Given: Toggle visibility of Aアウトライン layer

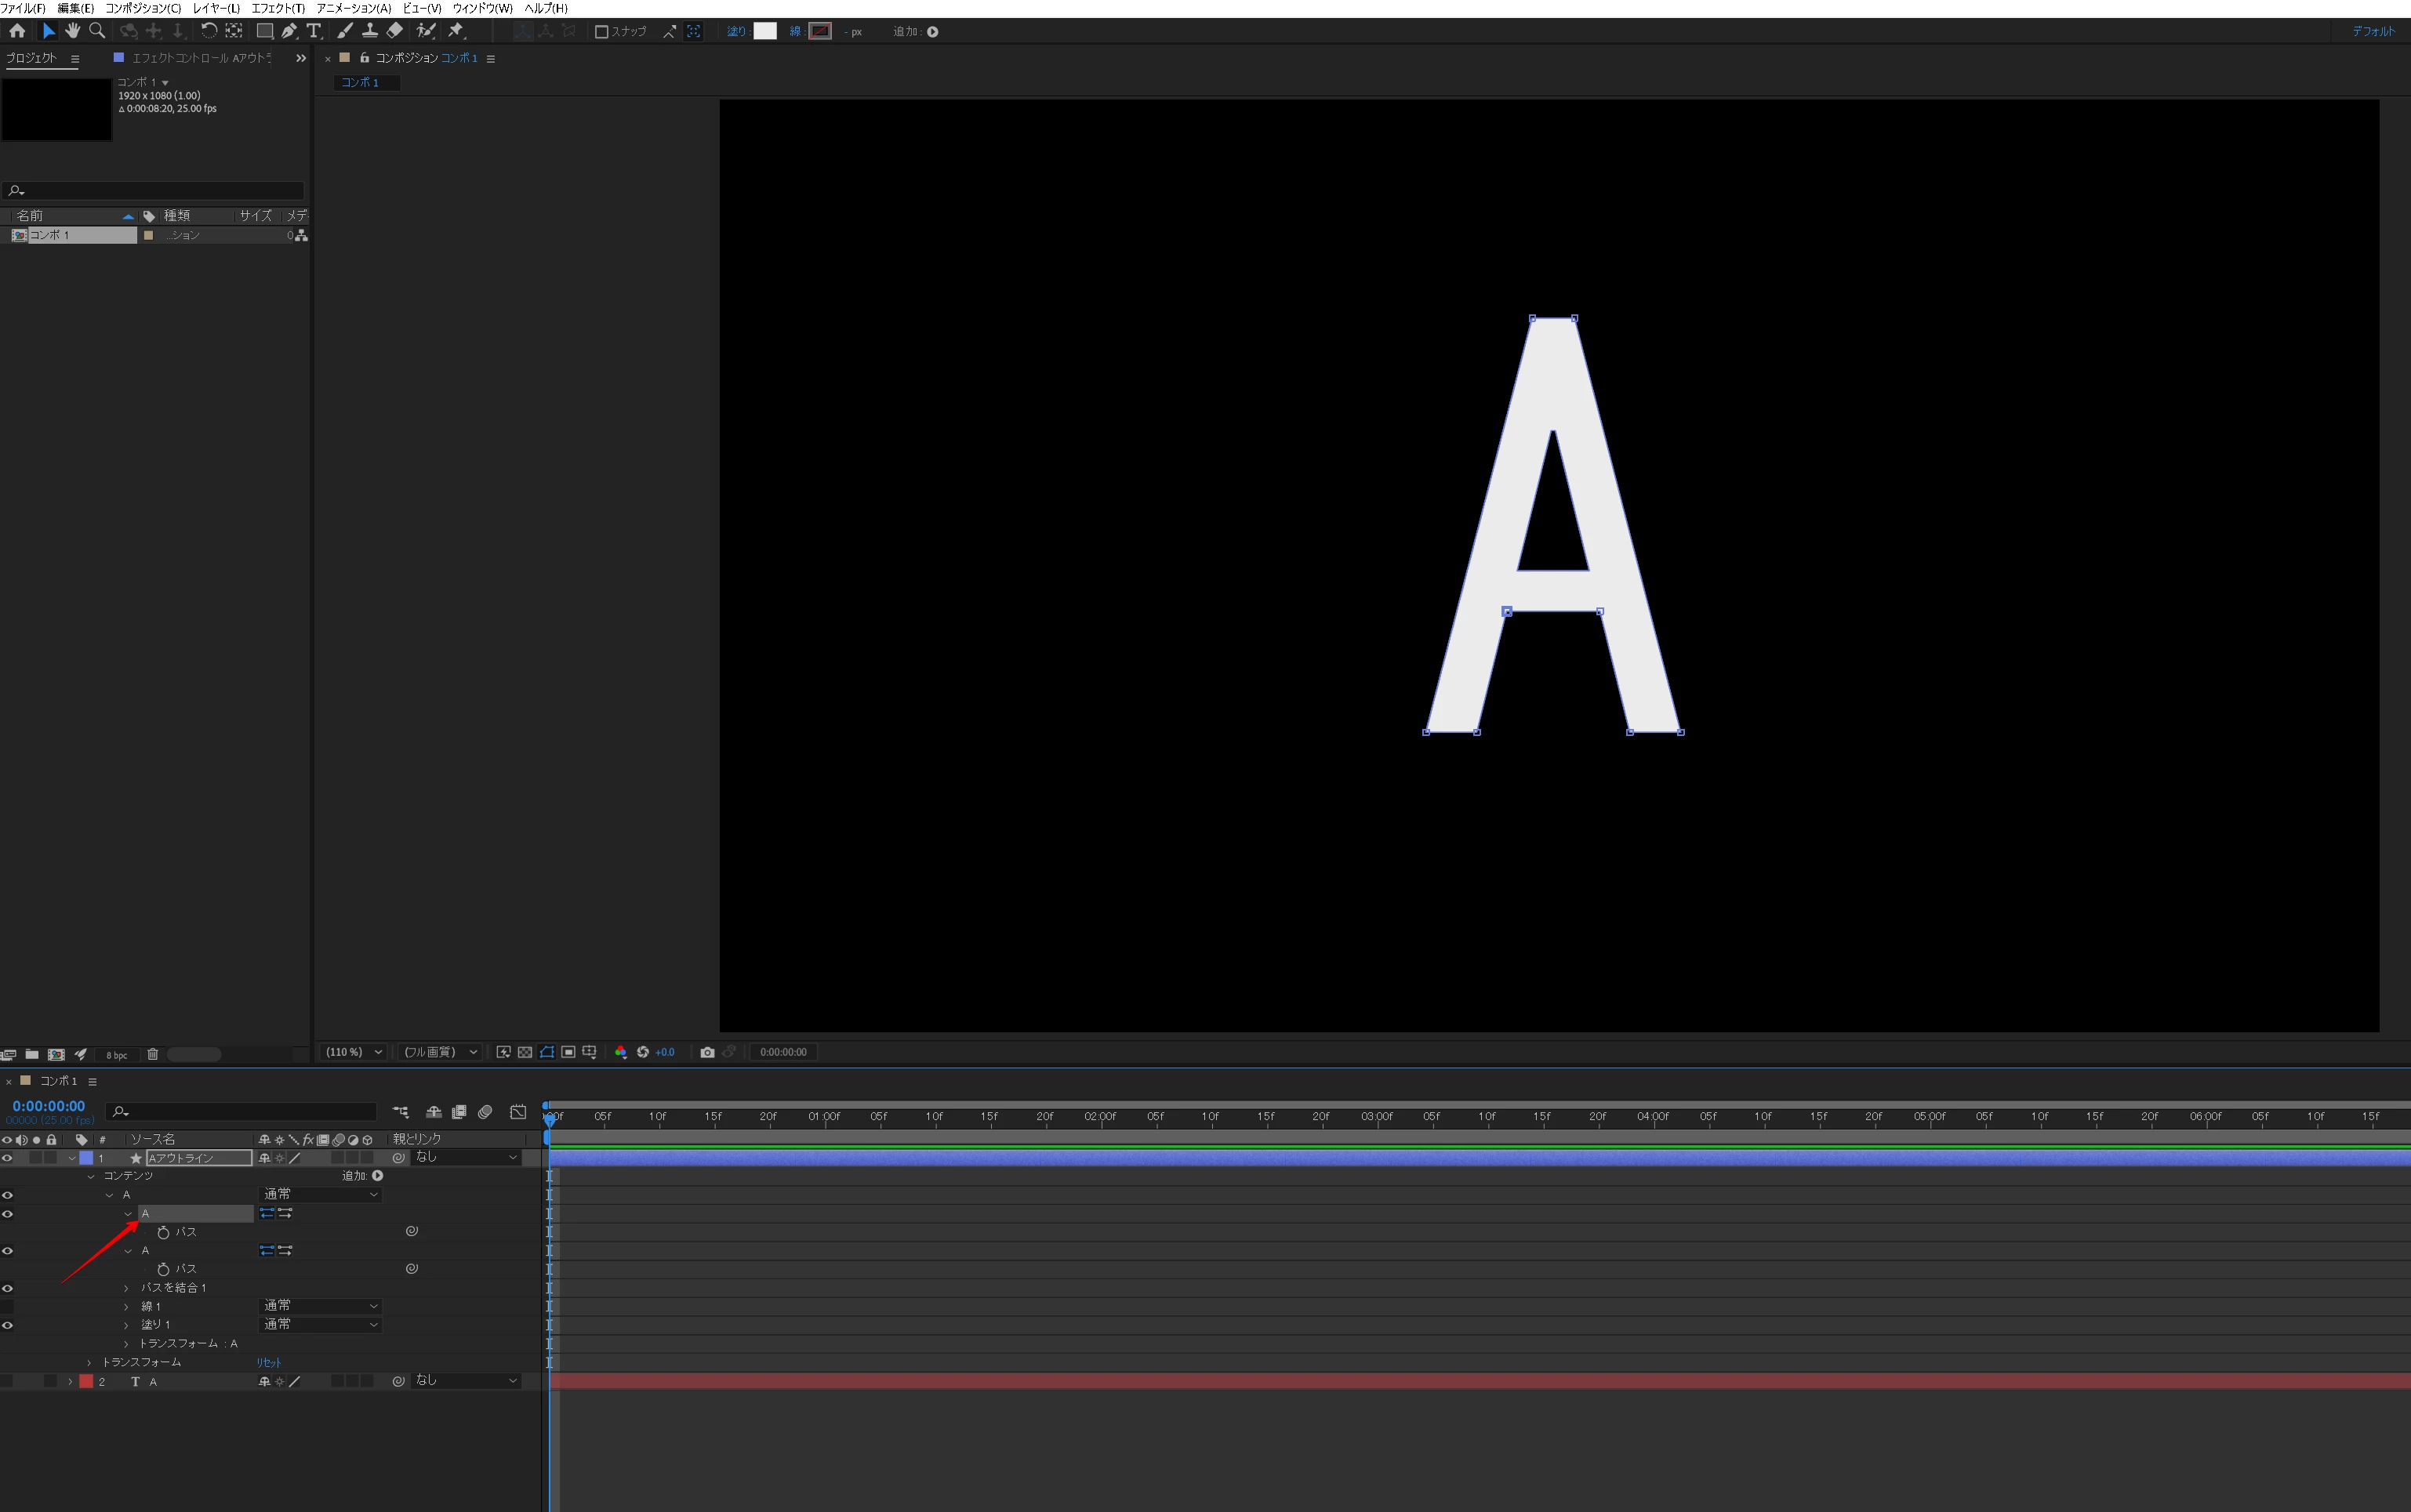Looking at the screenshot, I should point(8,1158).
